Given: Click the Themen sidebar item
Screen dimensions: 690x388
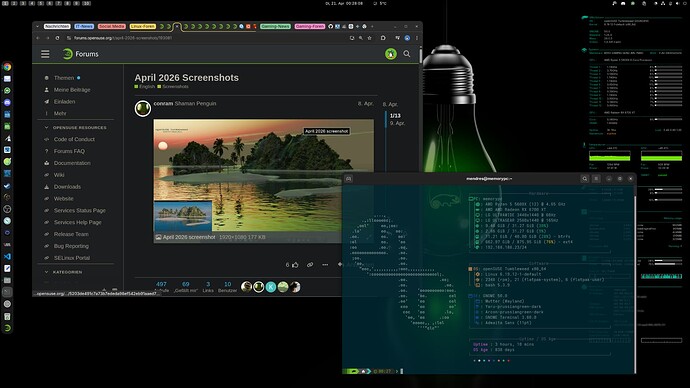Looking at the screenshot, I should 64,78.
